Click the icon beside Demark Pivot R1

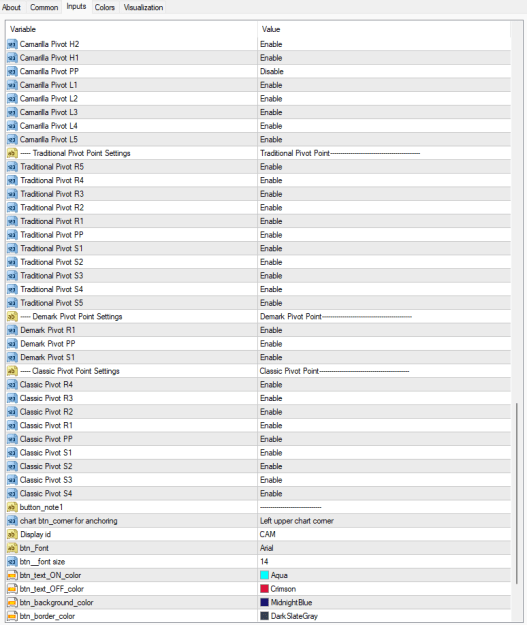(12, 330)
